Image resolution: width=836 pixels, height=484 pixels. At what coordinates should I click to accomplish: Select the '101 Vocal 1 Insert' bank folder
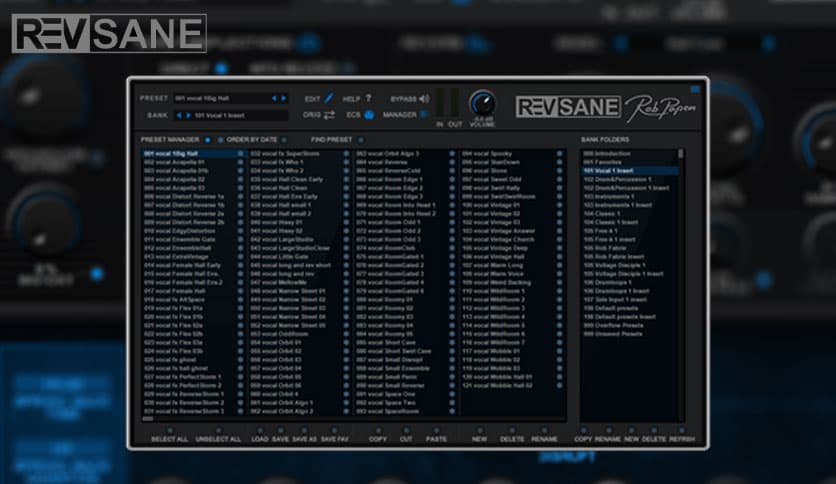click(630, 171)
